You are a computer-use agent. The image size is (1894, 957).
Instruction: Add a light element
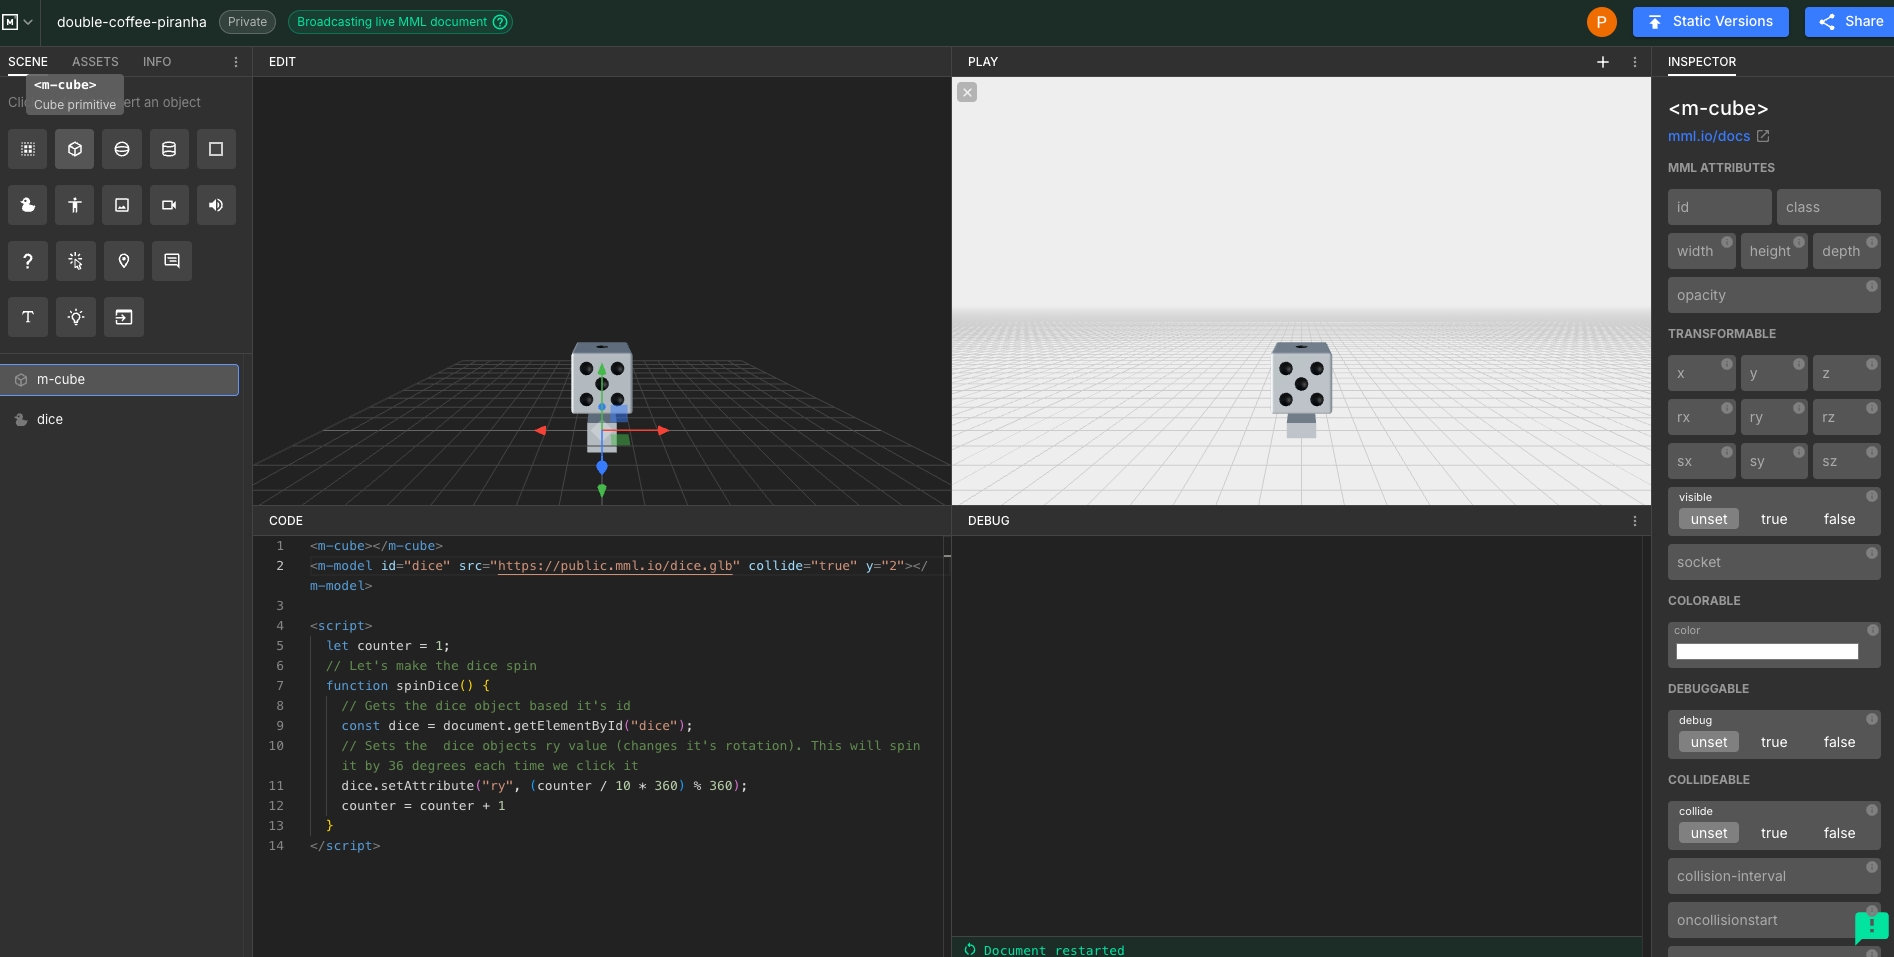tap(75, 317)
